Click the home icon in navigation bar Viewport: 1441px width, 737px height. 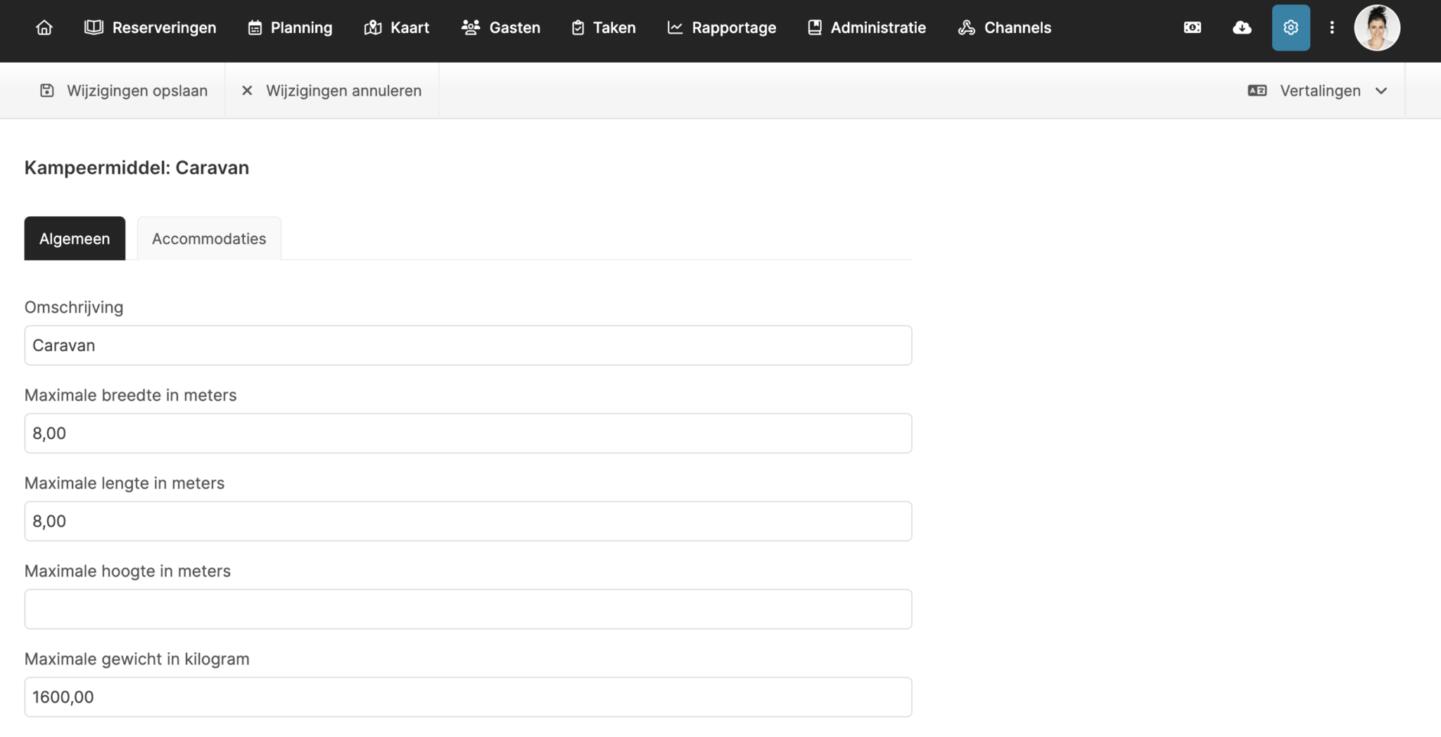click(x=44, y=28)
